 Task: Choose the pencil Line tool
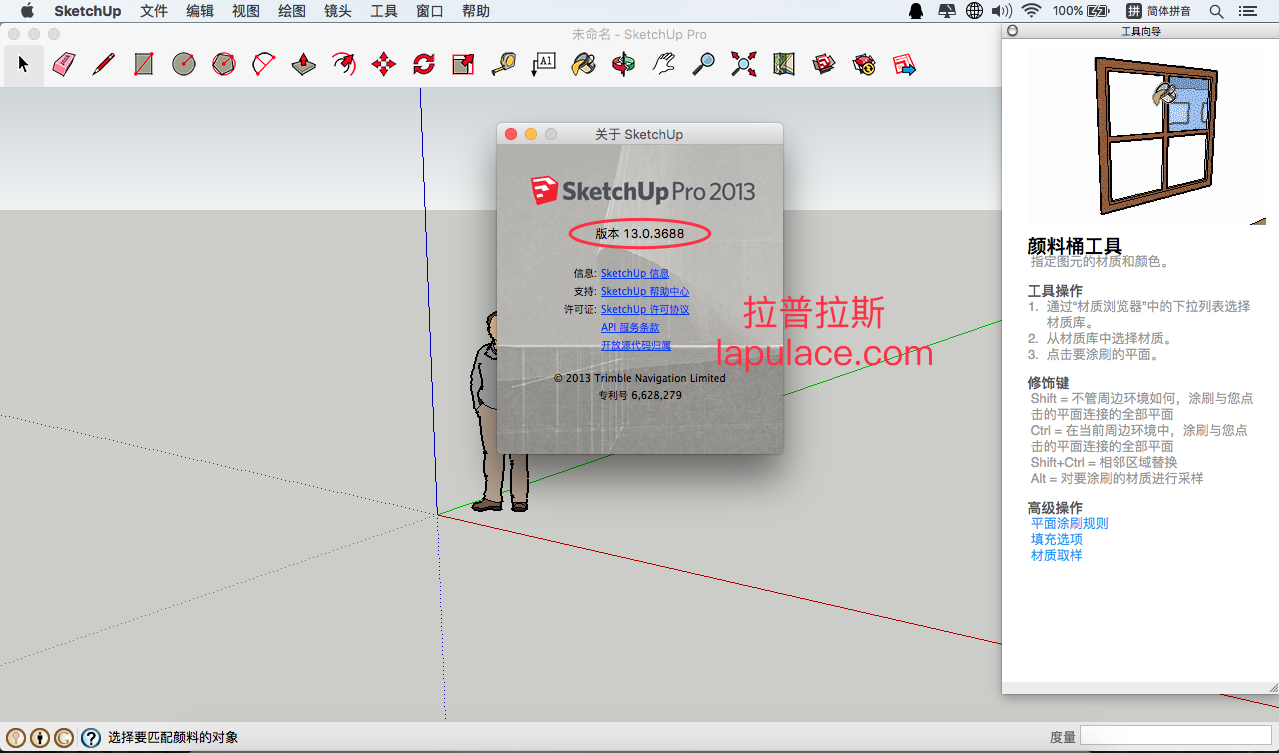pos(104,65)
